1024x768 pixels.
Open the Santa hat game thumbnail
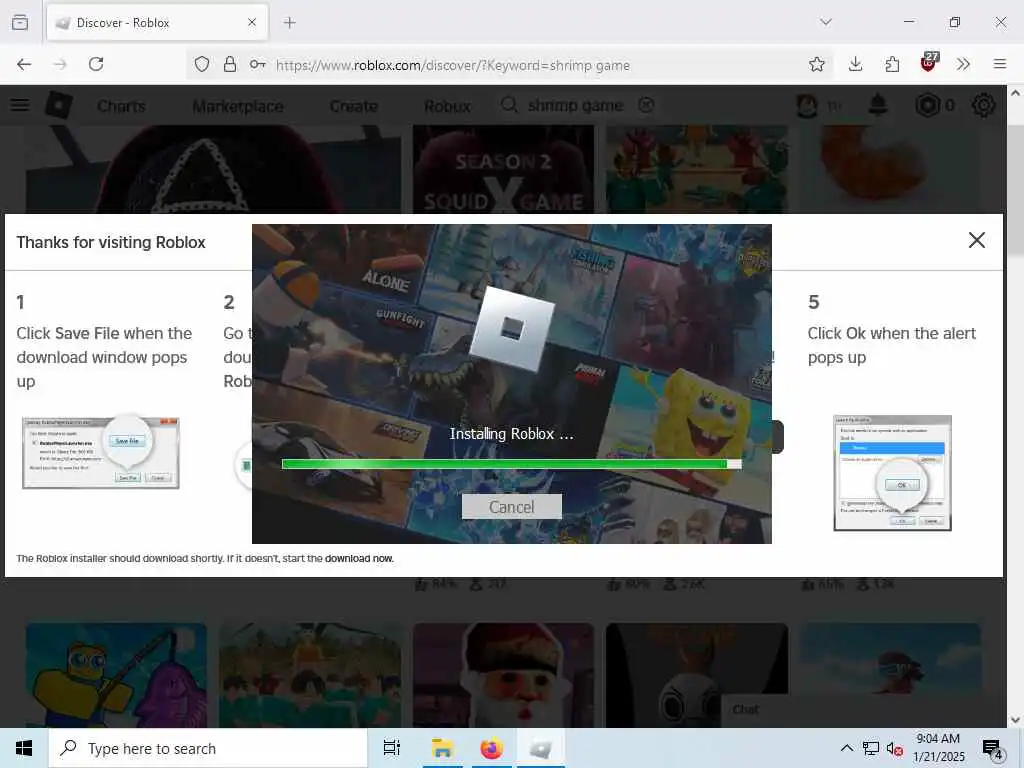click(504, 675)
